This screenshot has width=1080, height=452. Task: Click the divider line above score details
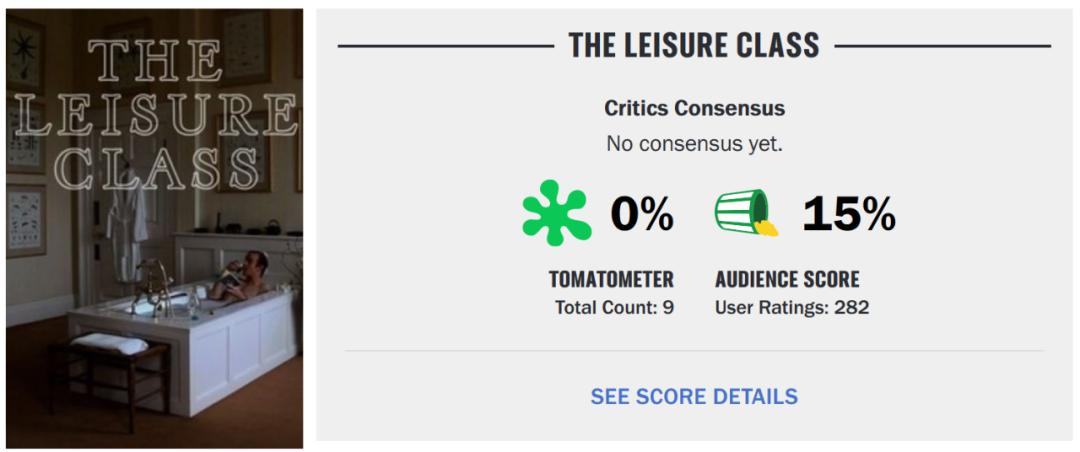[x=694, y=351]
